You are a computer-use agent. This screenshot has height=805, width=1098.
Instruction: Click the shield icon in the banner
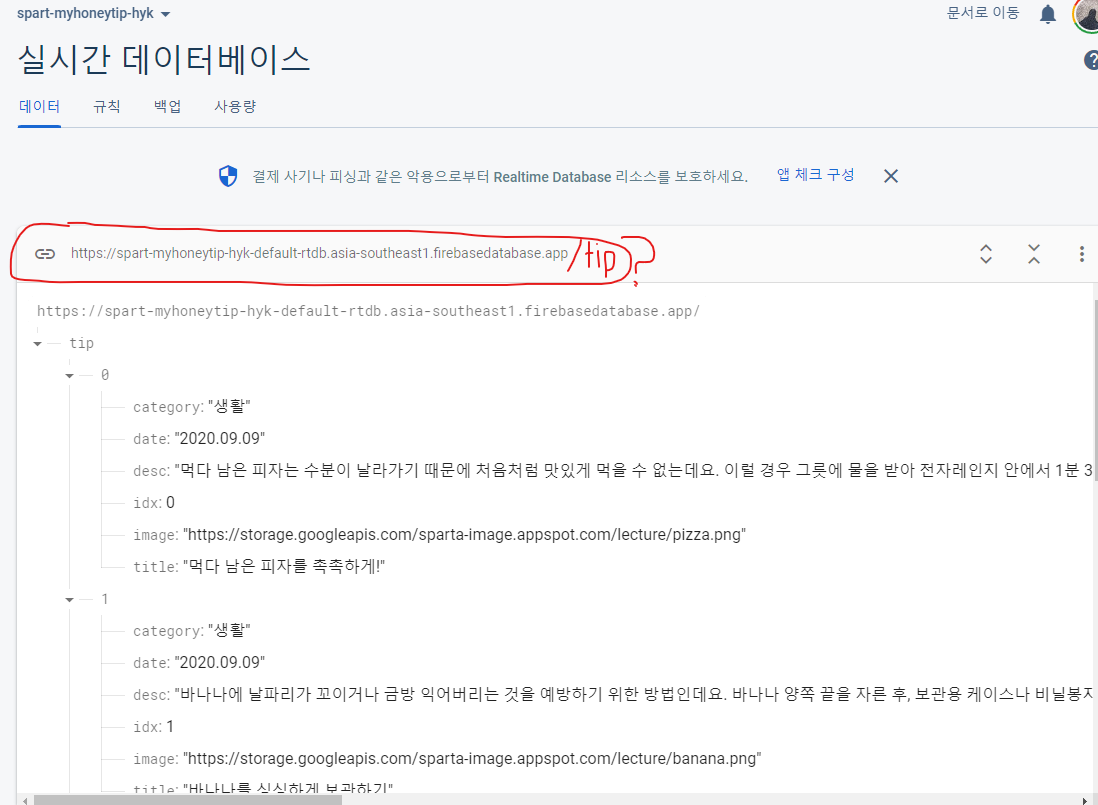pyautogui.click(x=228, y=176)
